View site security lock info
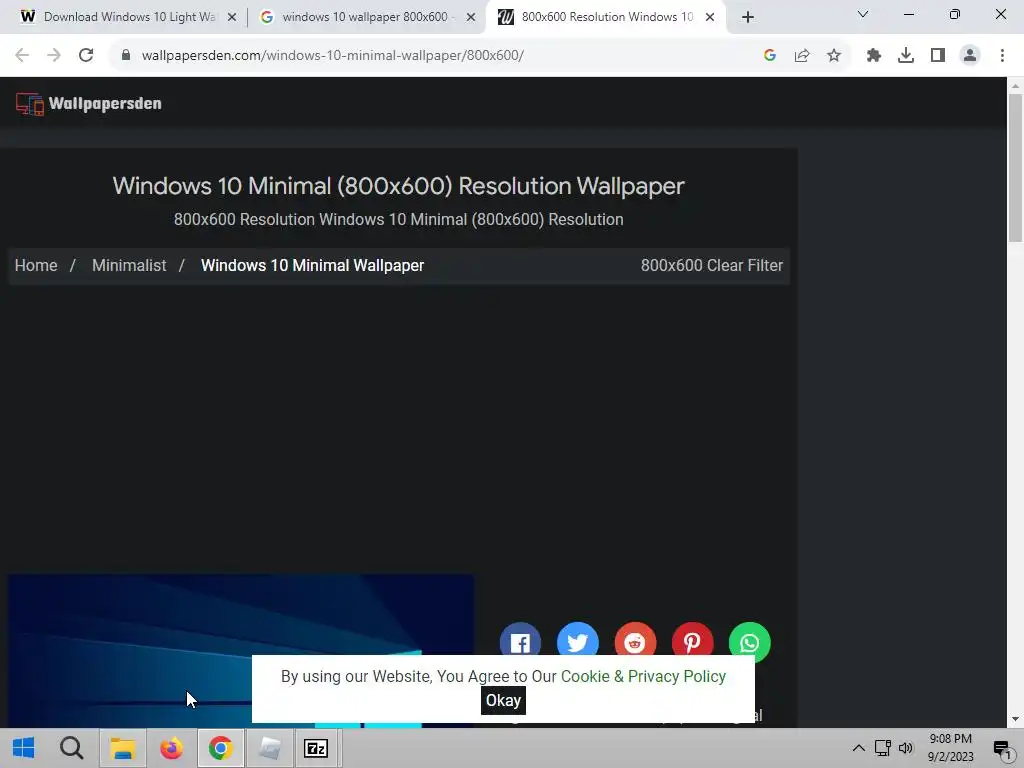The height and width of the screenshot is (768, 1024). [126, 56]
